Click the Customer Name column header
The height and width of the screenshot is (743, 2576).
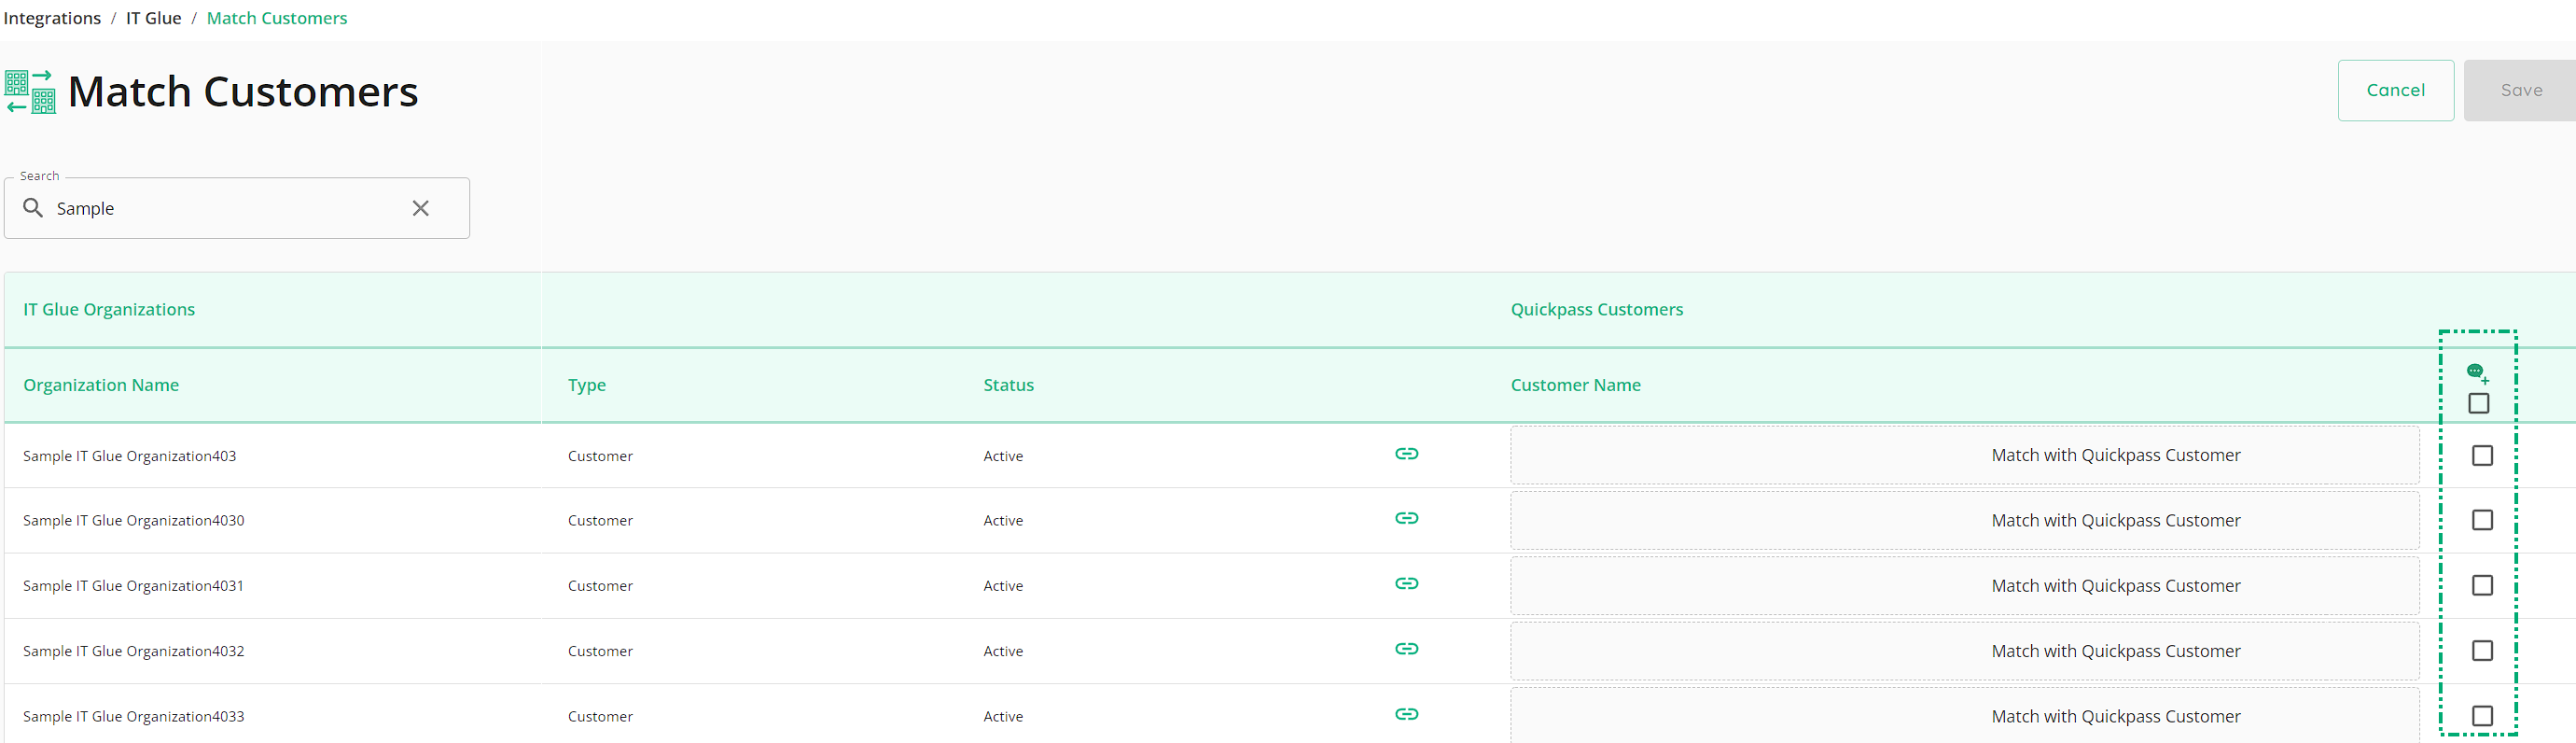(x=1575, y=385)
